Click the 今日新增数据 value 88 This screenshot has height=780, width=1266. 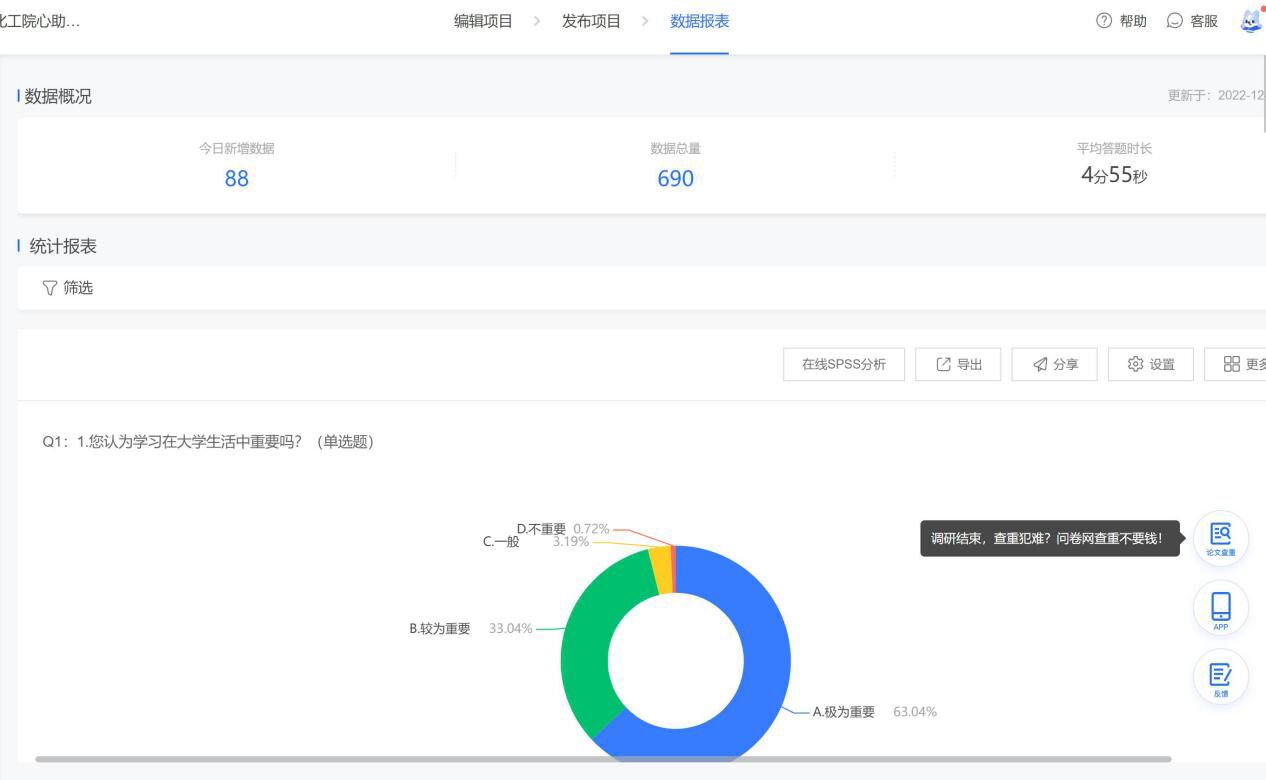click(x=236, y=178)
